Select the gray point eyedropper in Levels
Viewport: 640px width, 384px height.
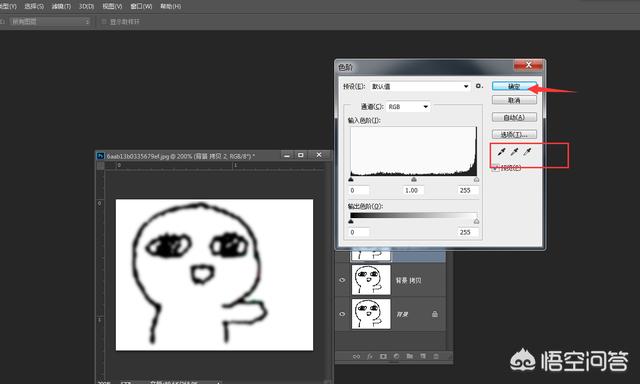515,152
